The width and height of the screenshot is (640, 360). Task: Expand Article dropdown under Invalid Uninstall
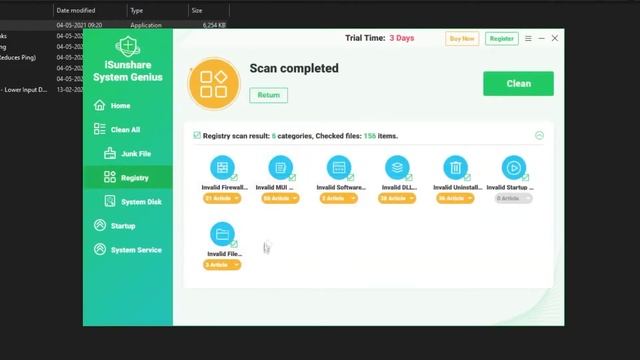[x=456, y=198]
